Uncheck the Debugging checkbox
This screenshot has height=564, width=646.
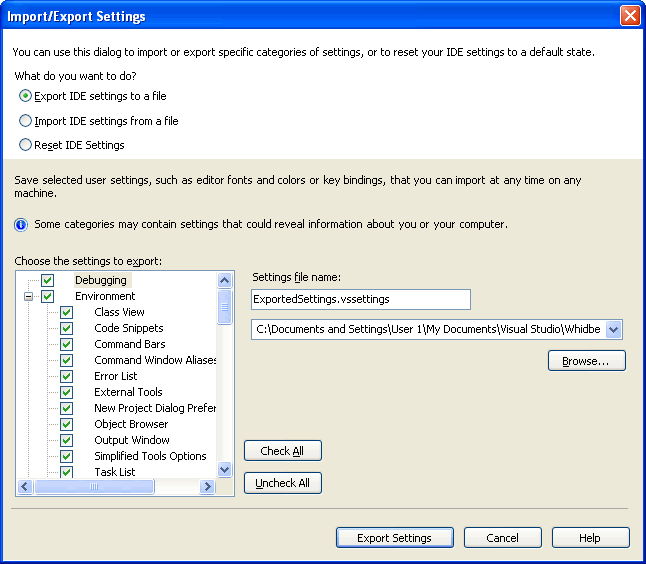(x=47, y=281)
